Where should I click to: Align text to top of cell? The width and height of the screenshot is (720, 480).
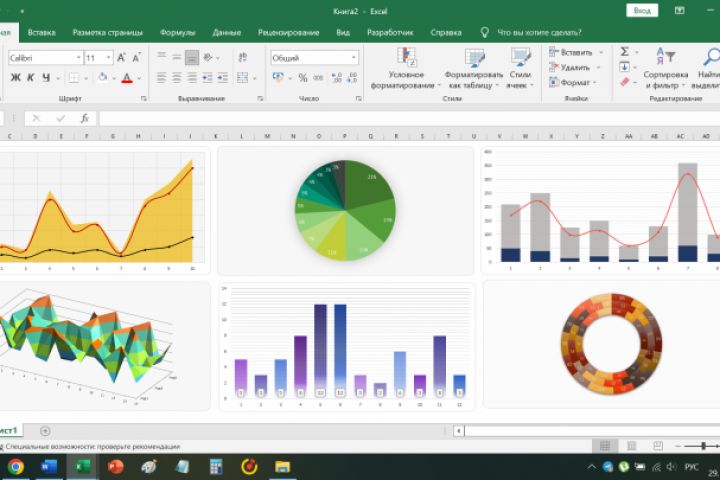[161, 56]
